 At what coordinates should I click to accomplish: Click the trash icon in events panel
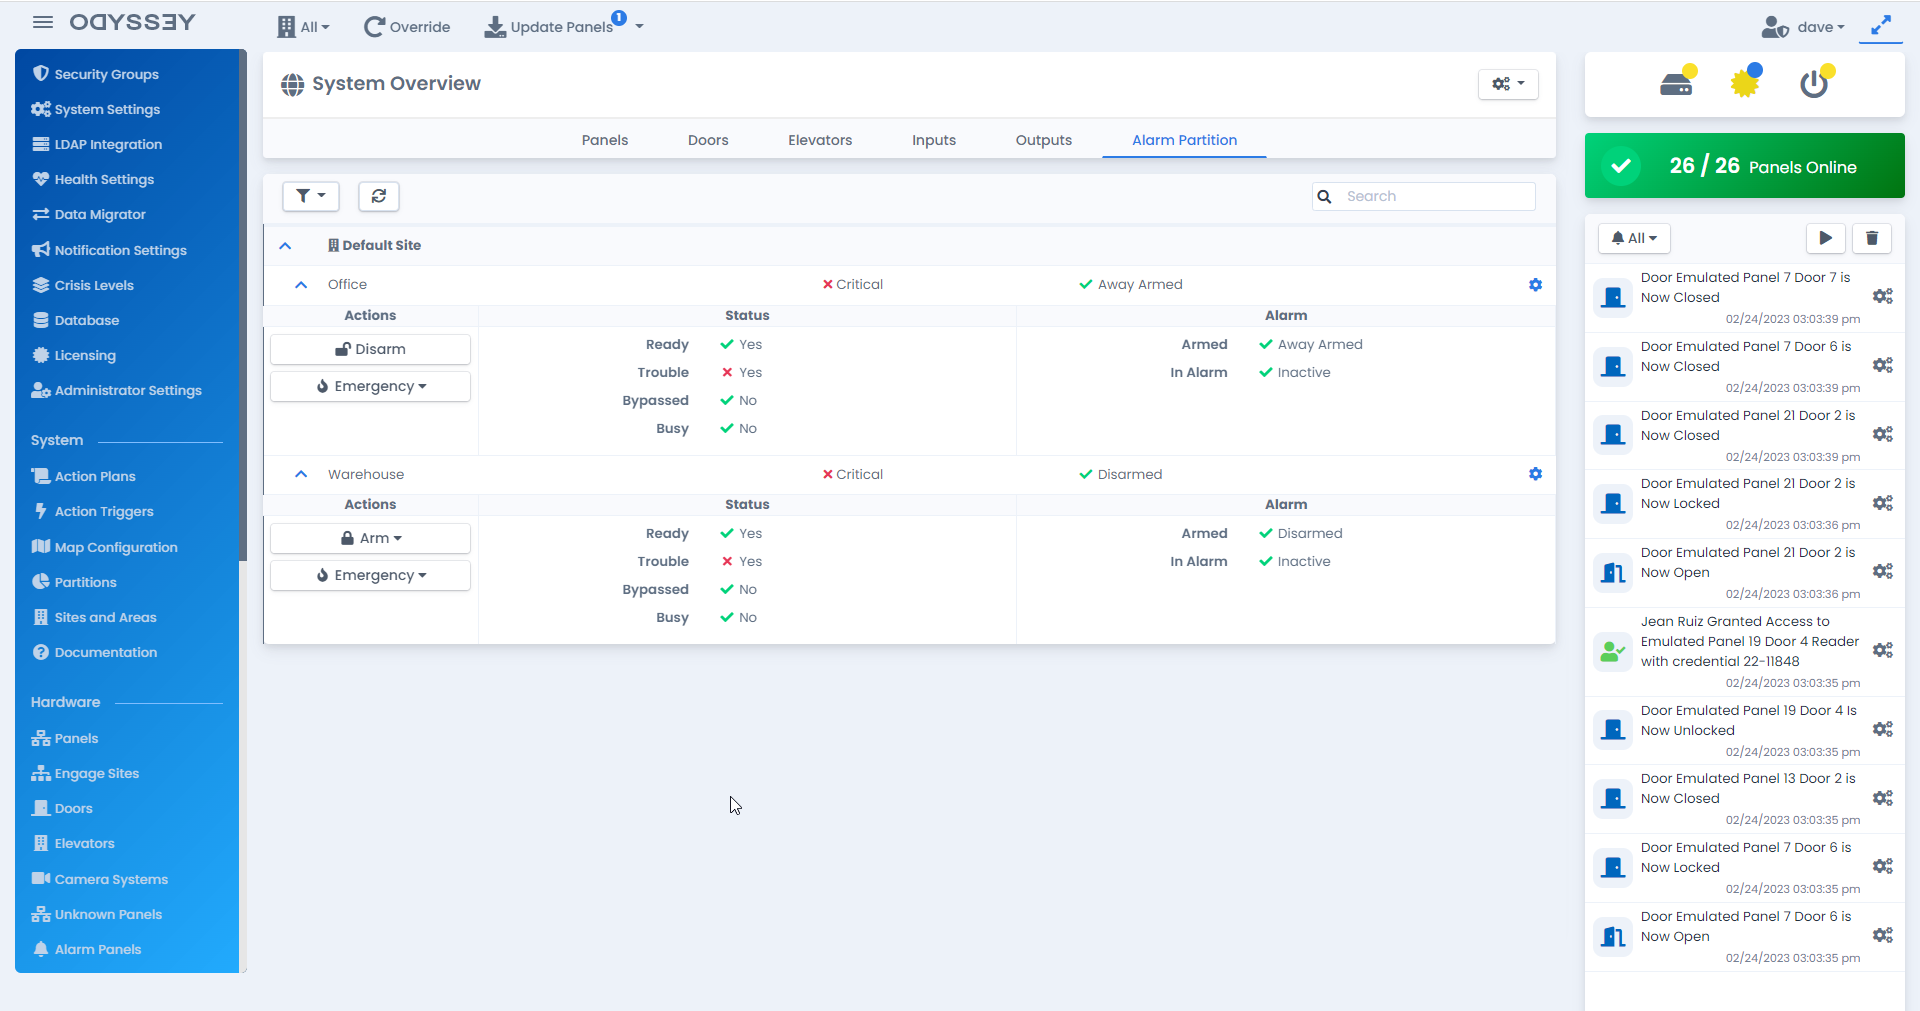click(x=1871, y=238)
